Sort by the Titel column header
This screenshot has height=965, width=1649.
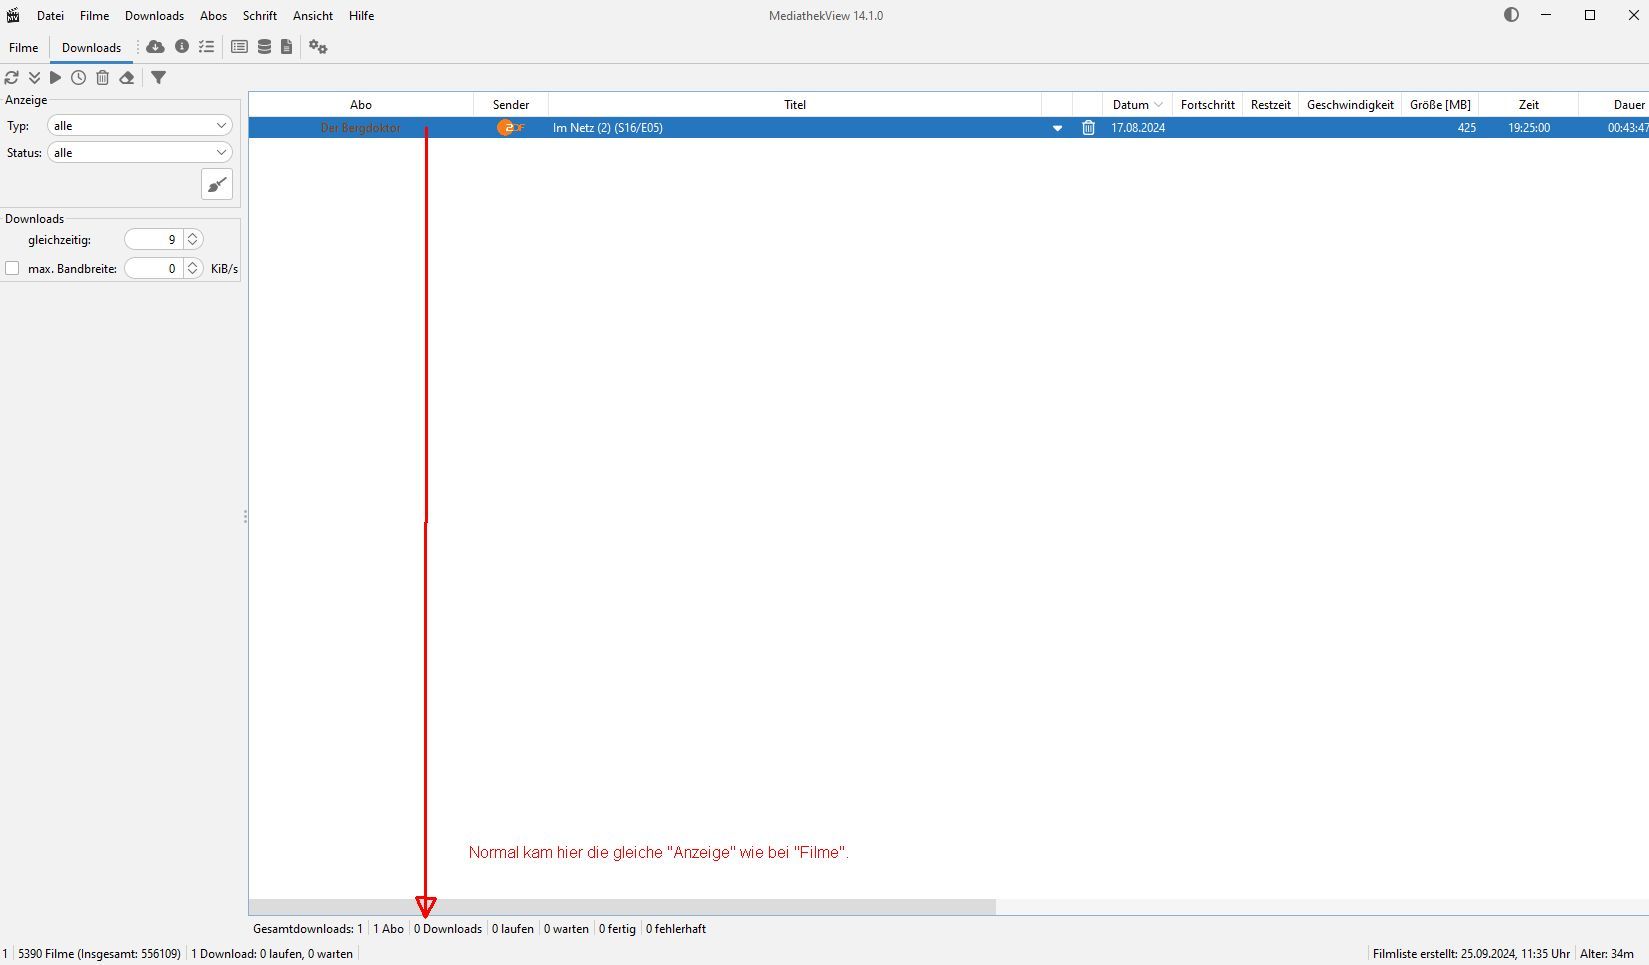point(795,104)
